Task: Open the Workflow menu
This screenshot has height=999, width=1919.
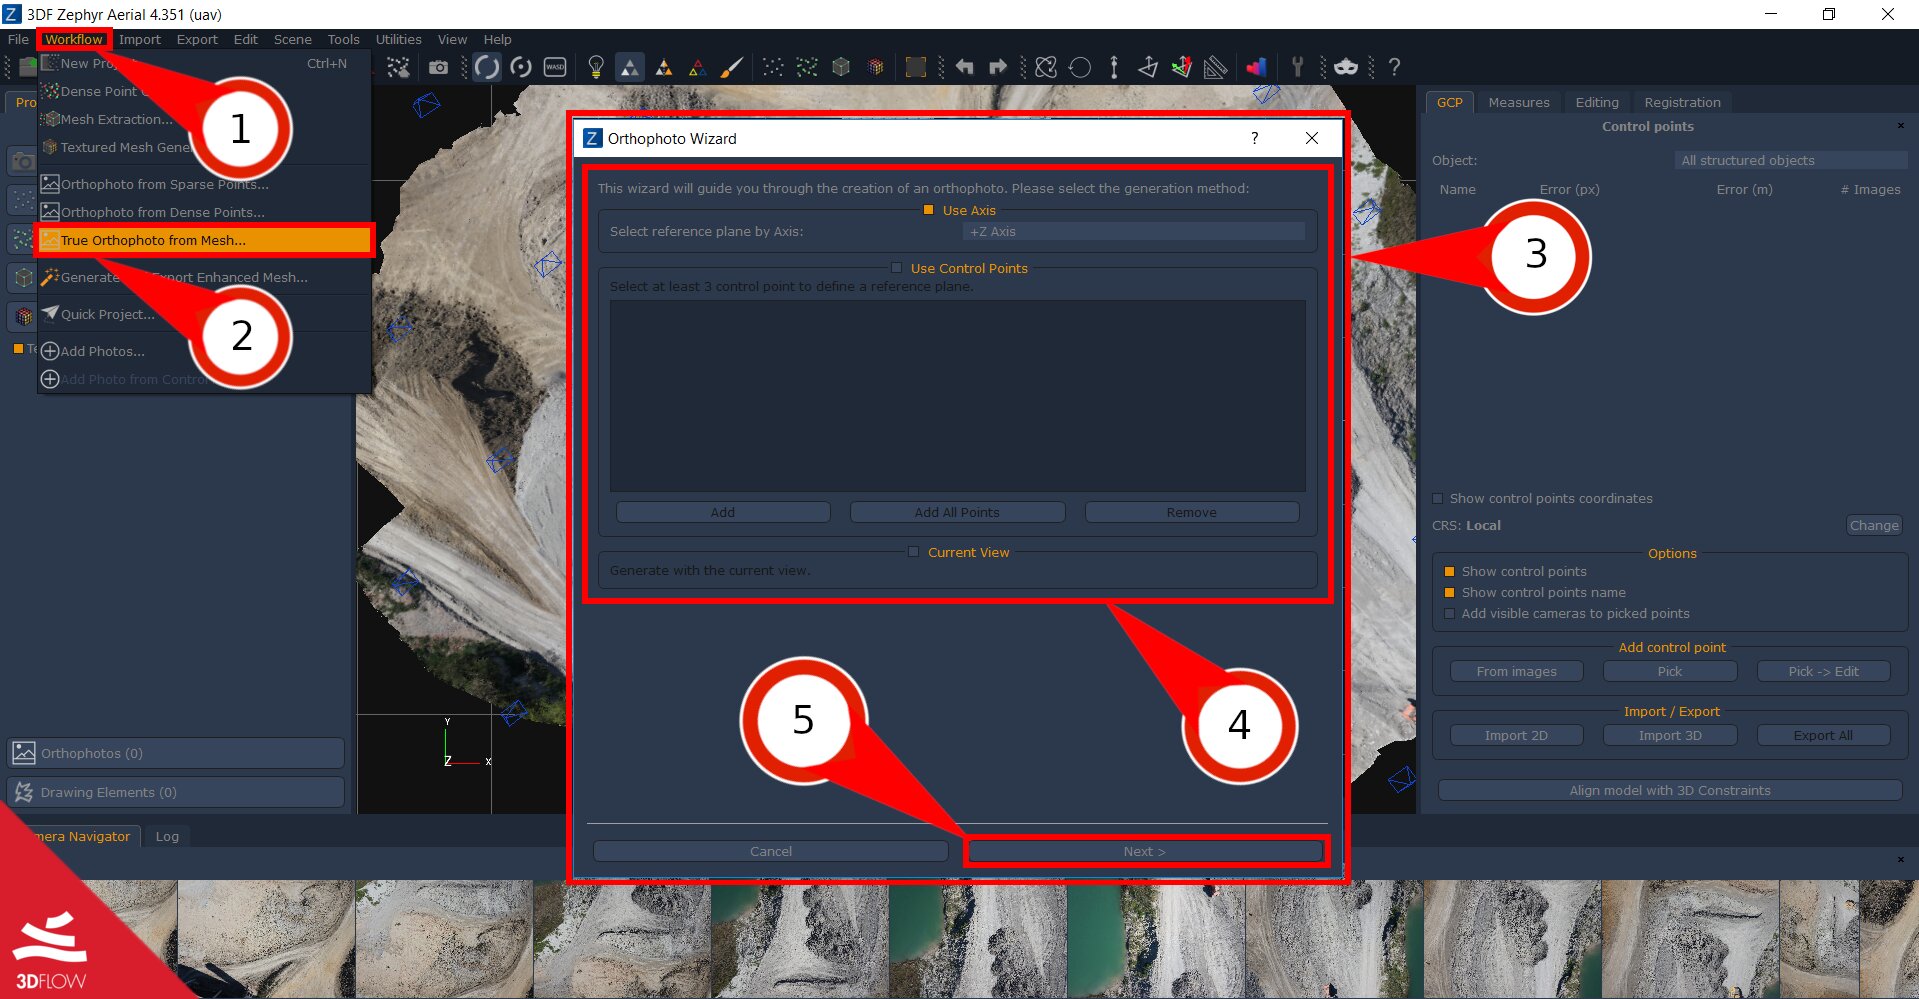Action: pyautogui.click(x=73, y=39)
